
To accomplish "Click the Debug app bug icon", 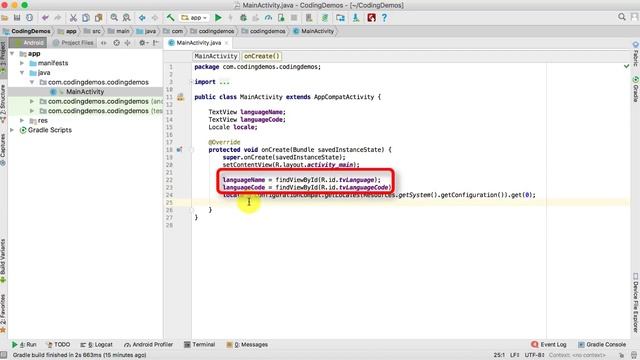I will click(243, 18).
